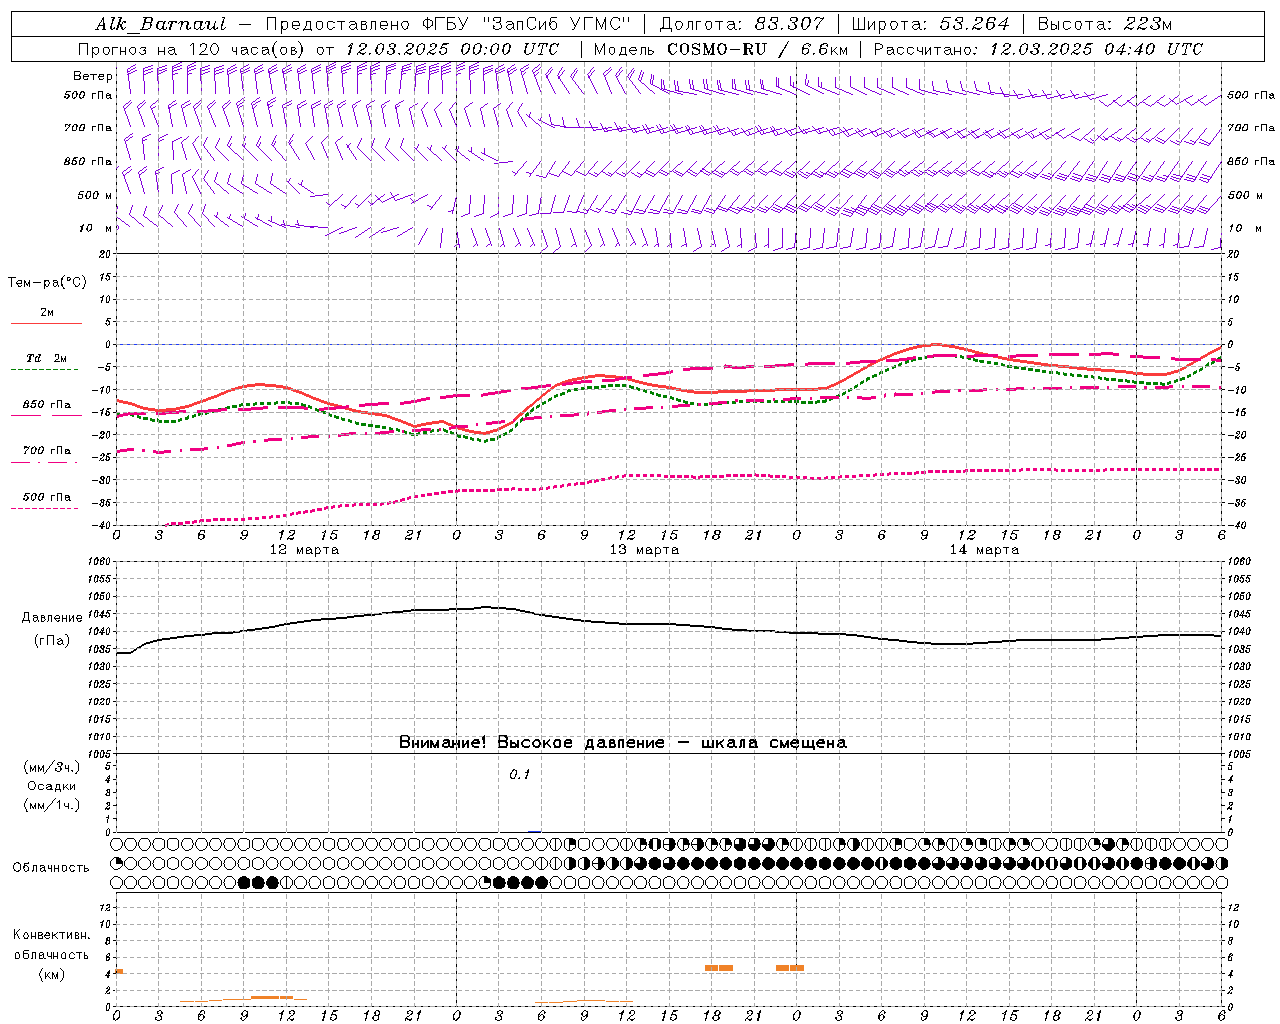Click the Облачность cloud cover label
This screenshot has height=1024, width=1280.
pos(51,867)
